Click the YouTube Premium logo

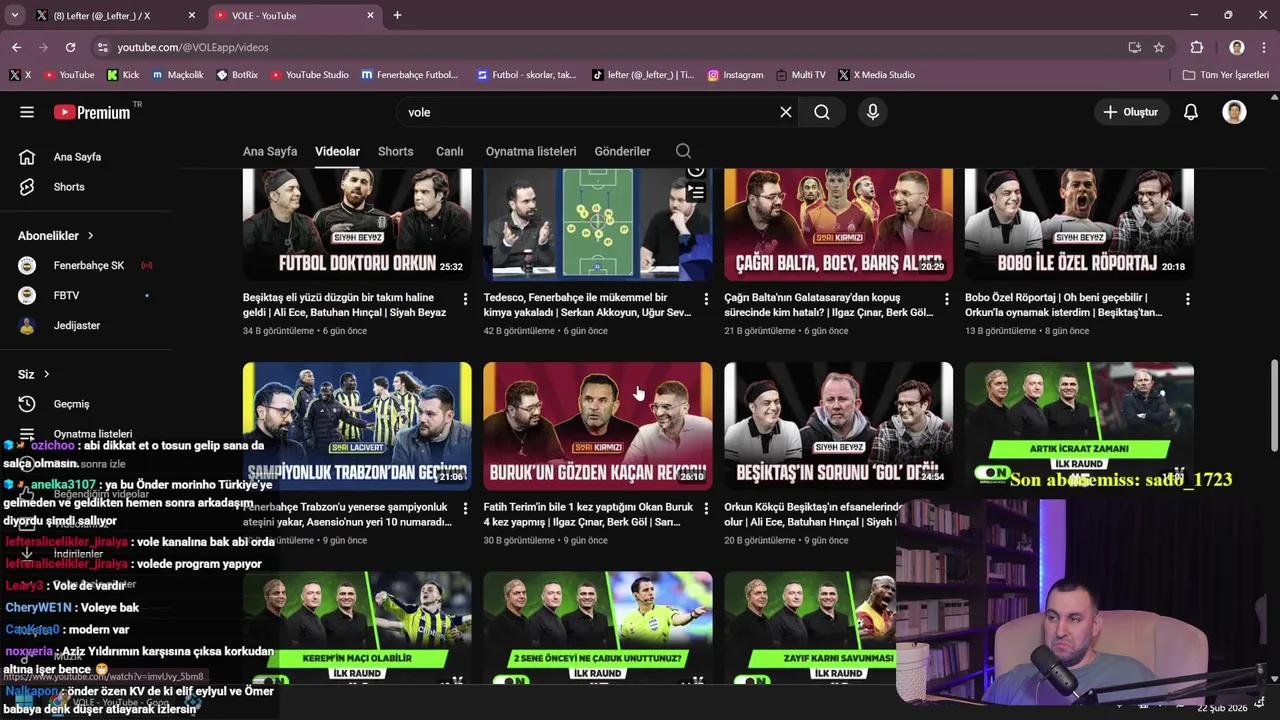click(92, 112)
